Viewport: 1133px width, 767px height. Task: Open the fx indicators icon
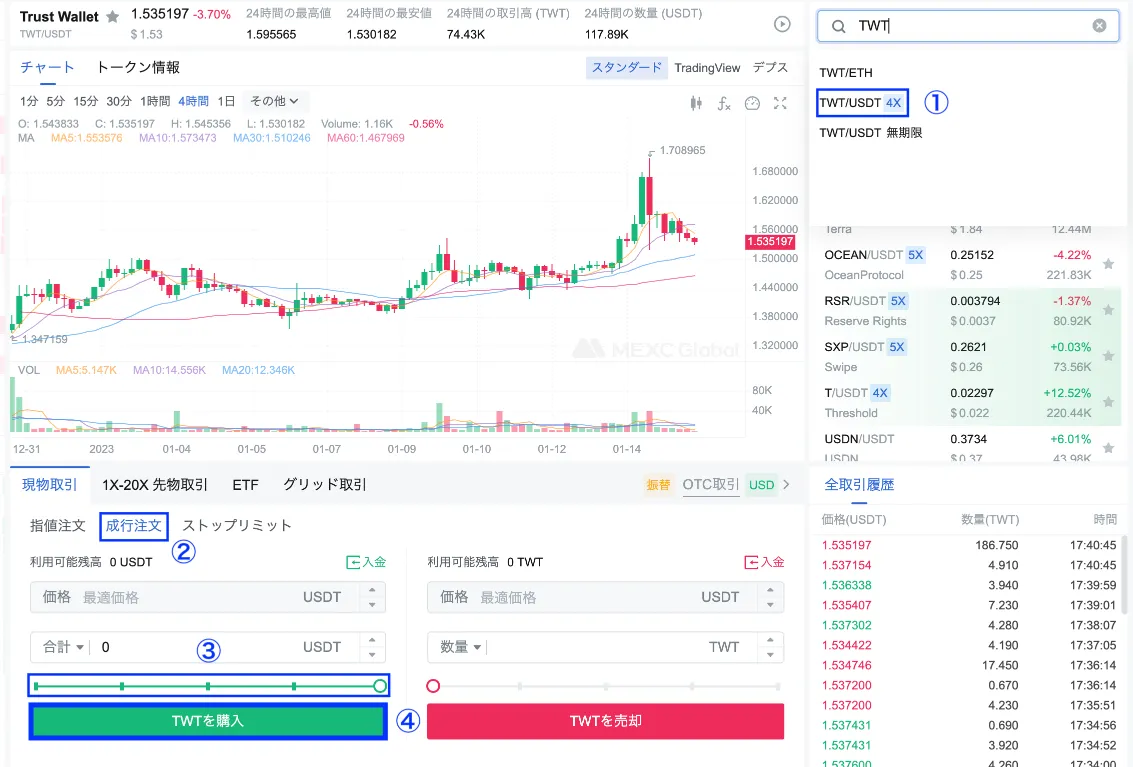pyautogui.click(x=724, y=103)
